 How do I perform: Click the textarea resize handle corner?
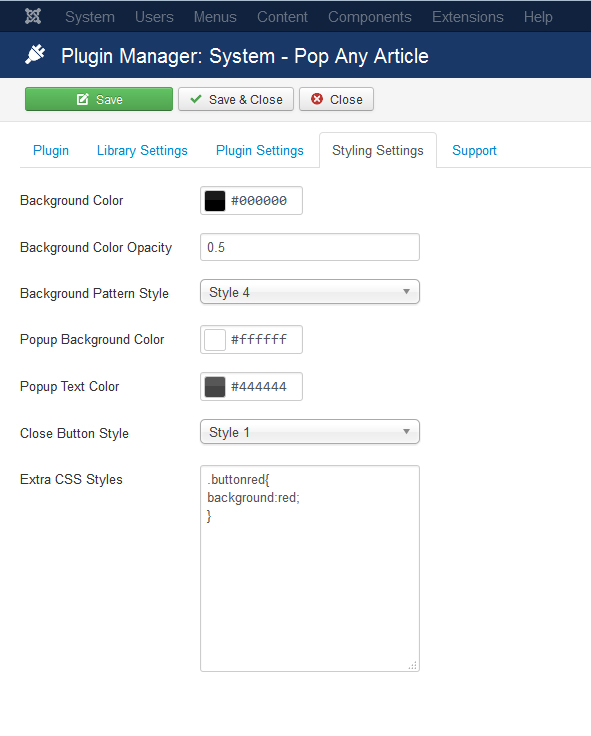(413, 666)
